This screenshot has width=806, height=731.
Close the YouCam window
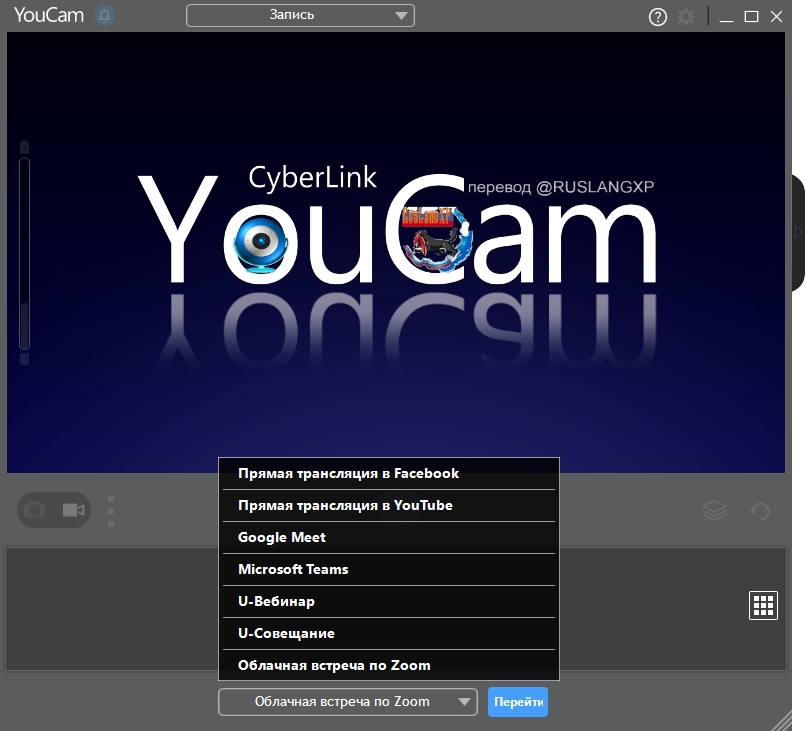(x=776, y=17)
